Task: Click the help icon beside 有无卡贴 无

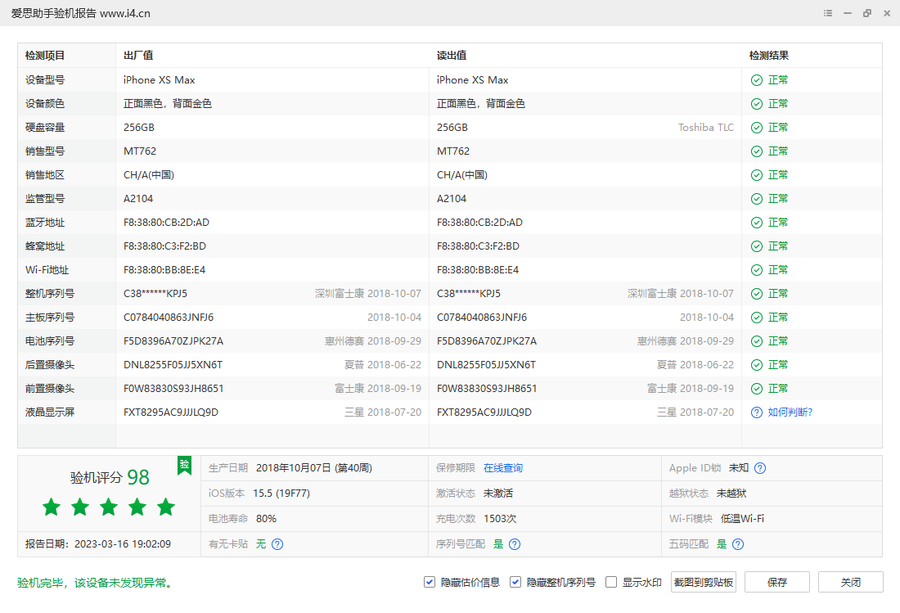Action: tap(277, 544)
